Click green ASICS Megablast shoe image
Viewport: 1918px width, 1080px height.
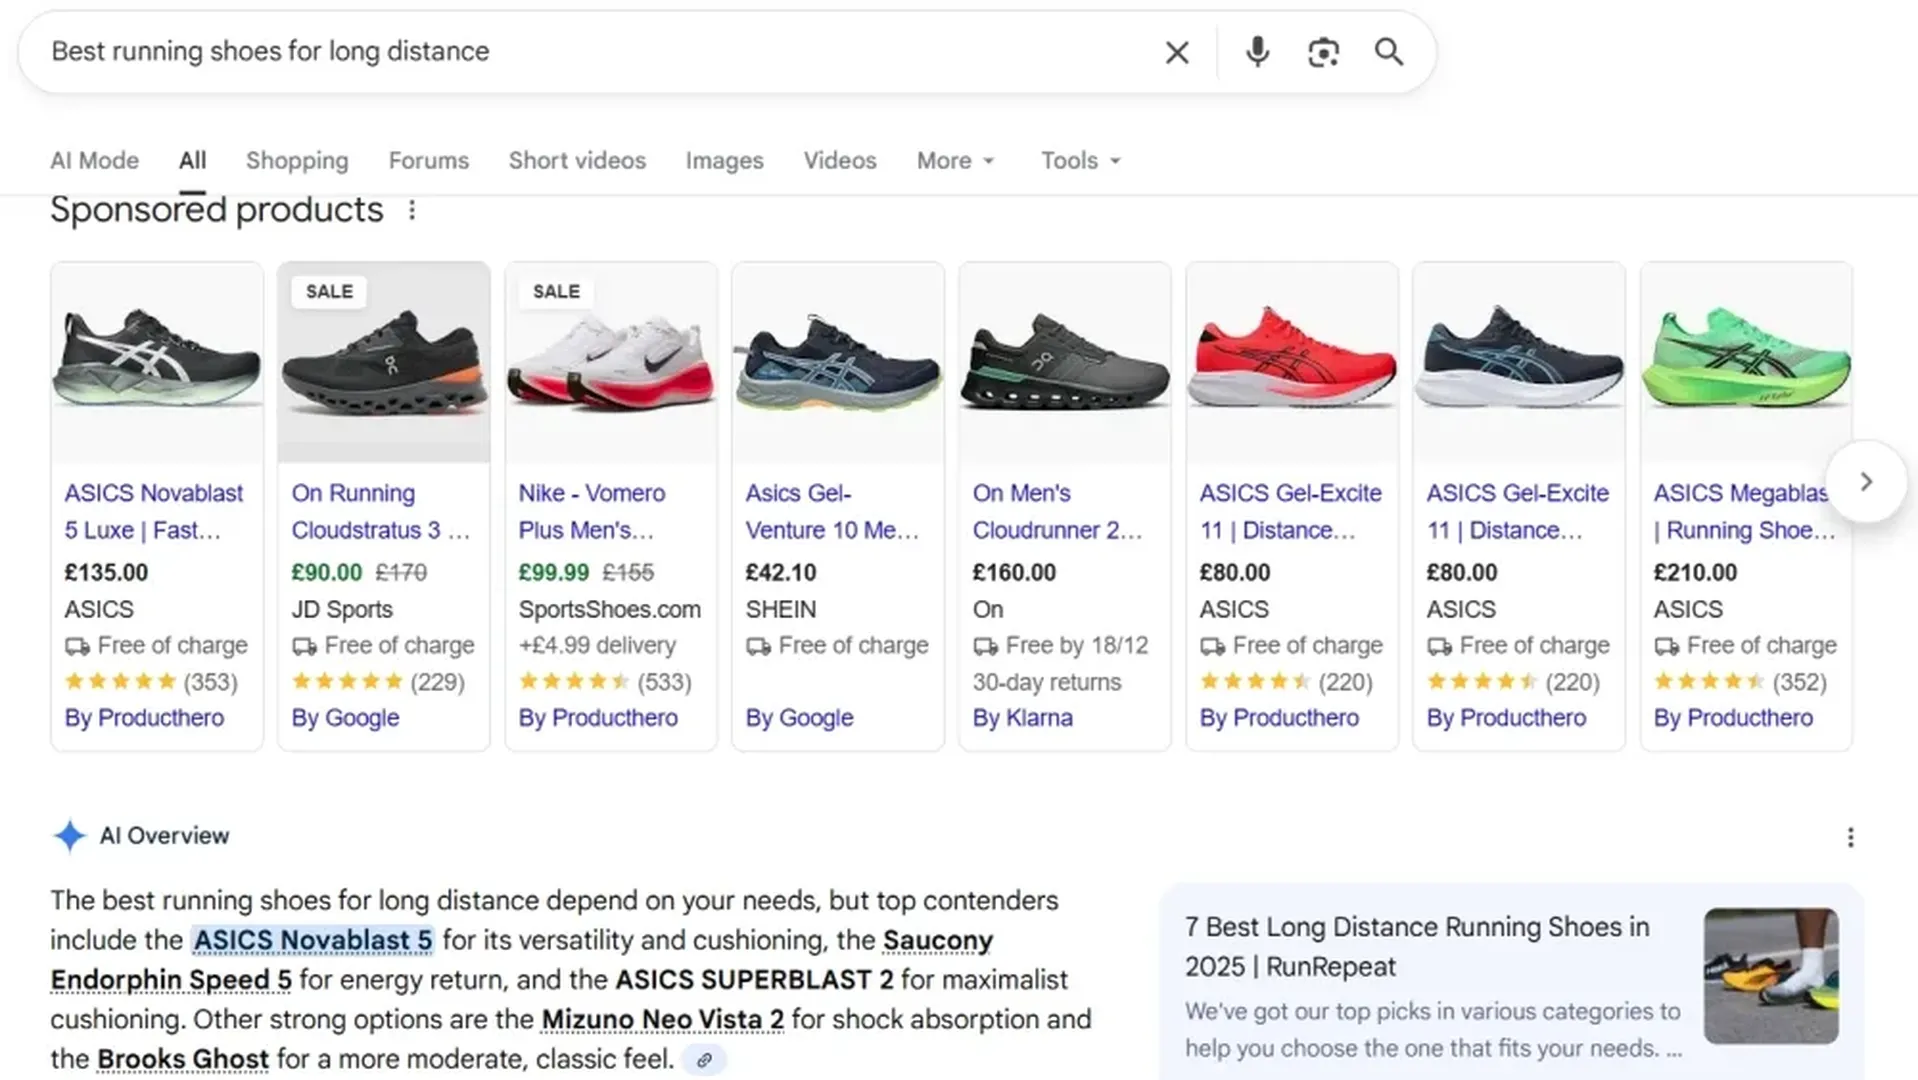click(1746, 362)
